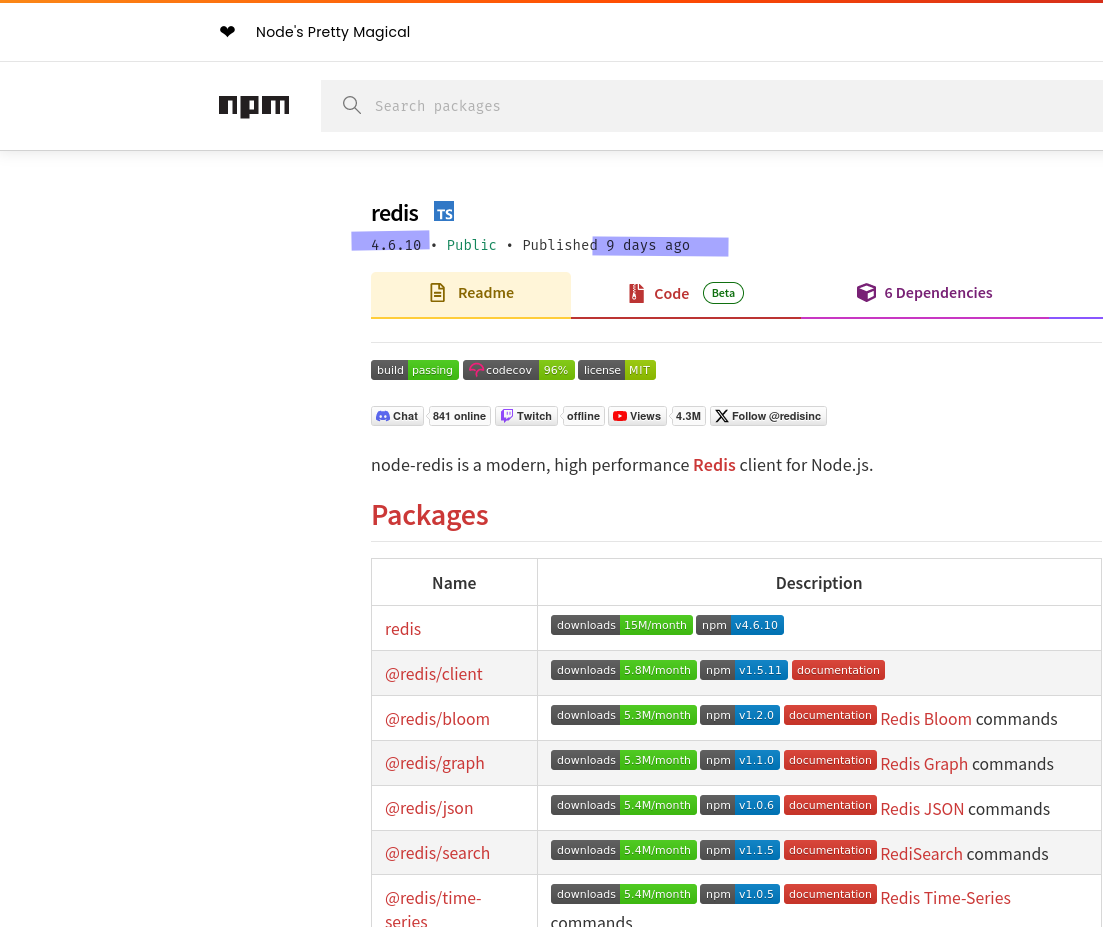Click Follow @redisinc on X badge
This screenshot has width=1103, height=927.
(x=768, y=416)
